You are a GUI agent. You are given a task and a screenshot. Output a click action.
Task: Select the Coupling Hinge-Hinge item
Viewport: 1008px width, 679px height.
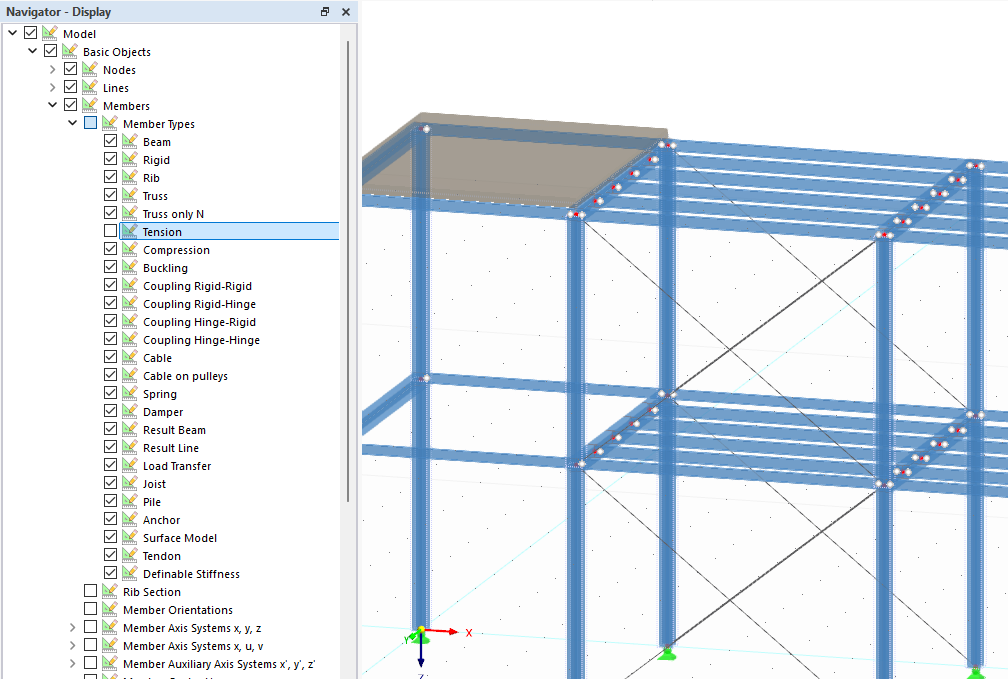(201, 340)
